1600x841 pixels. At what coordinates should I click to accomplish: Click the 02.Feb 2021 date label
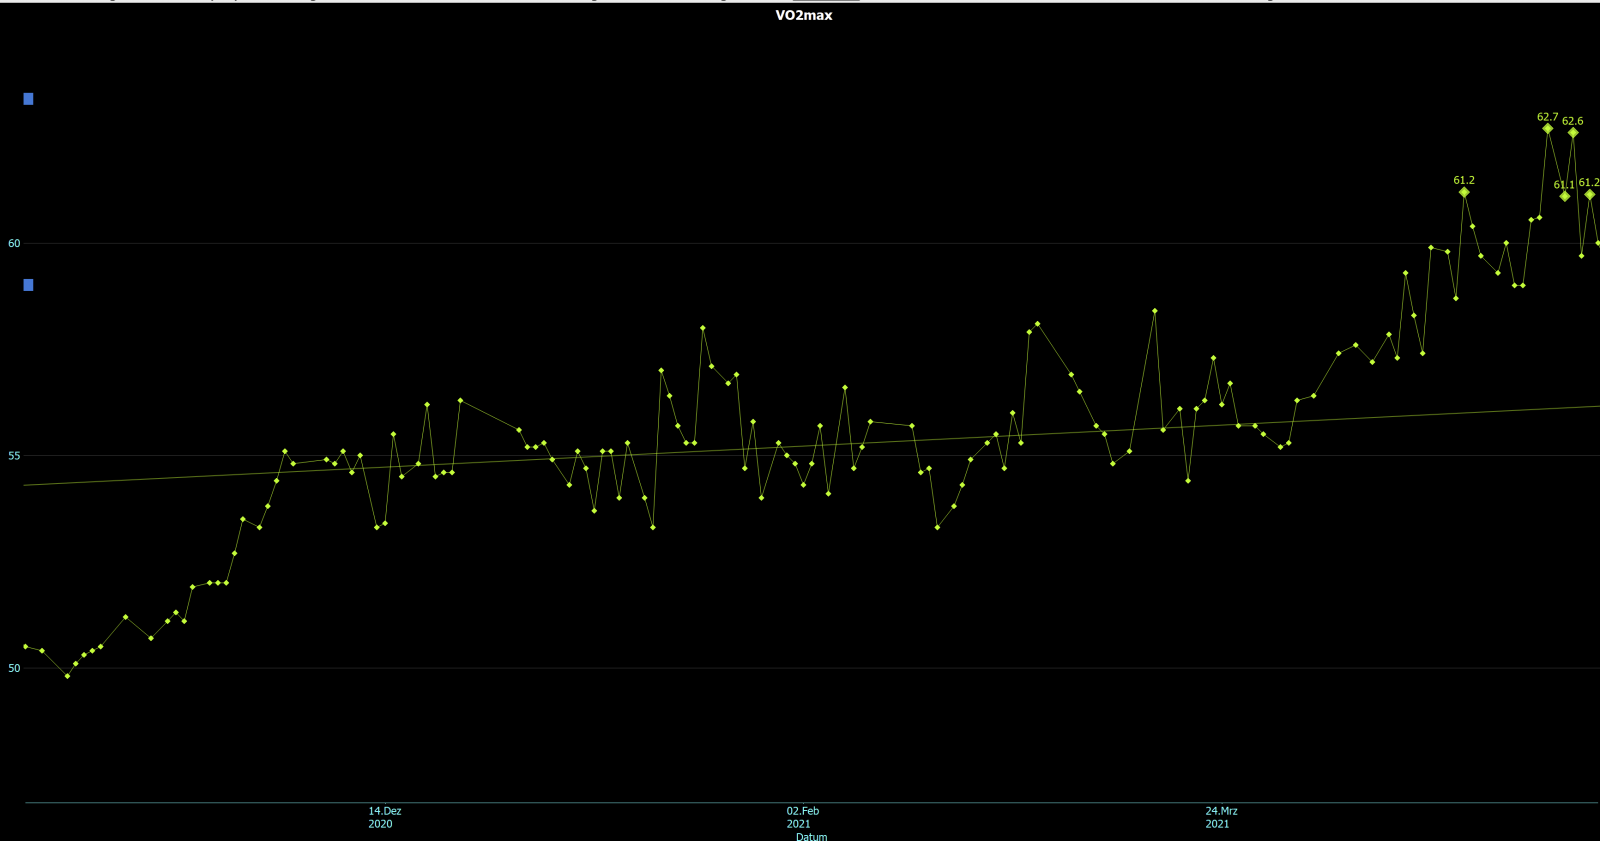click(802, 817)
